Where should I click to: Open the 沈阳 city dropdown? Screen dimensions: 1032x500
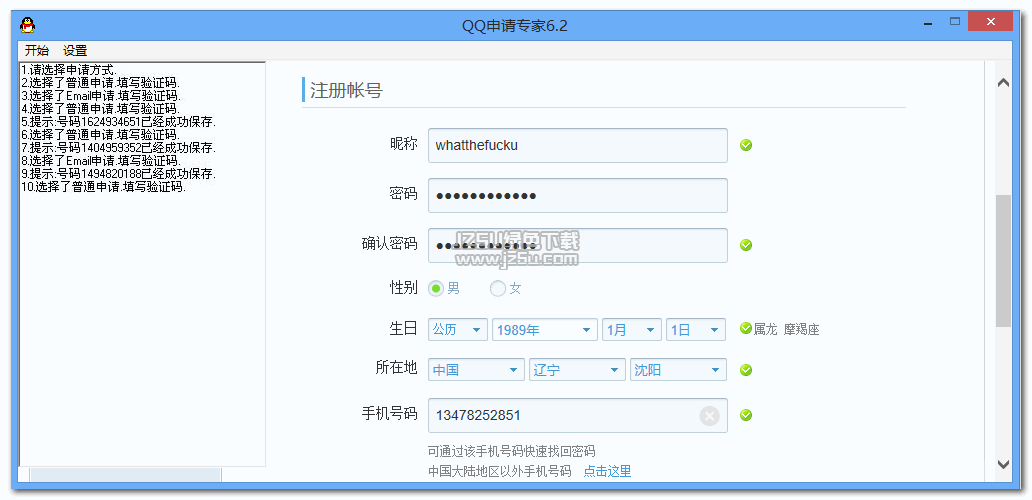coord(679,370)
